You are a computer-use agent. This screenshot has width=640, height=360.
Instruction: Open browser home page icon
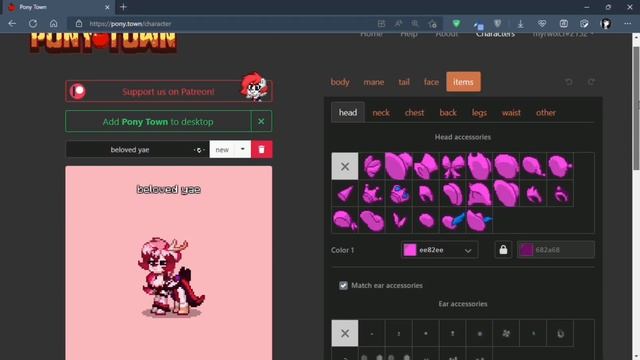53,24
